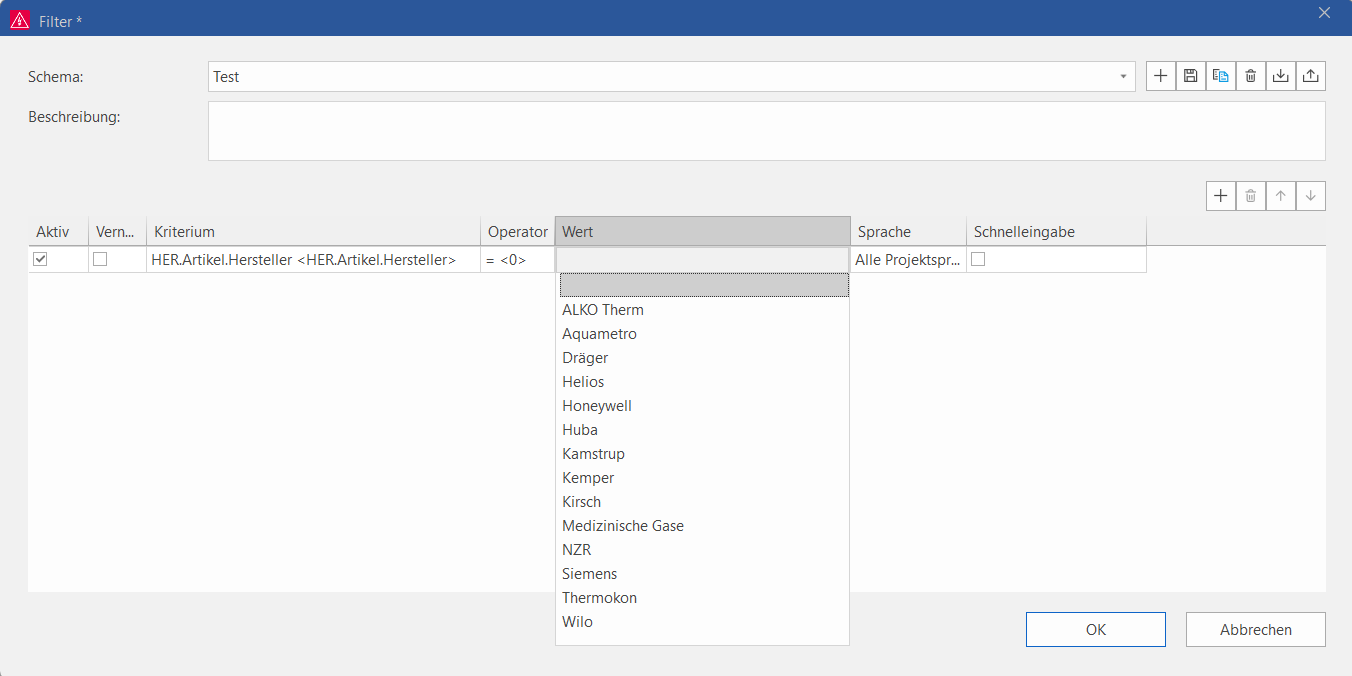1352x676 pixels.
Task: Open the Operator cell selection
Action: (x=516, y=260)
